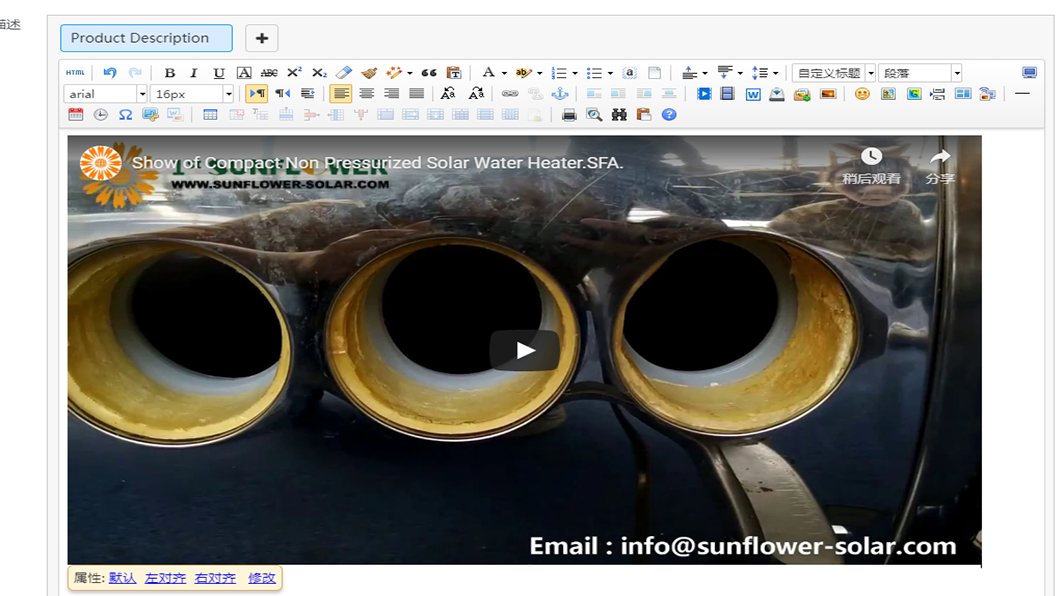Toggle bold formatting in the editor toolbar
This screenshot has height=596, width=1064.
pyautogui.click(x=170, y=73)
